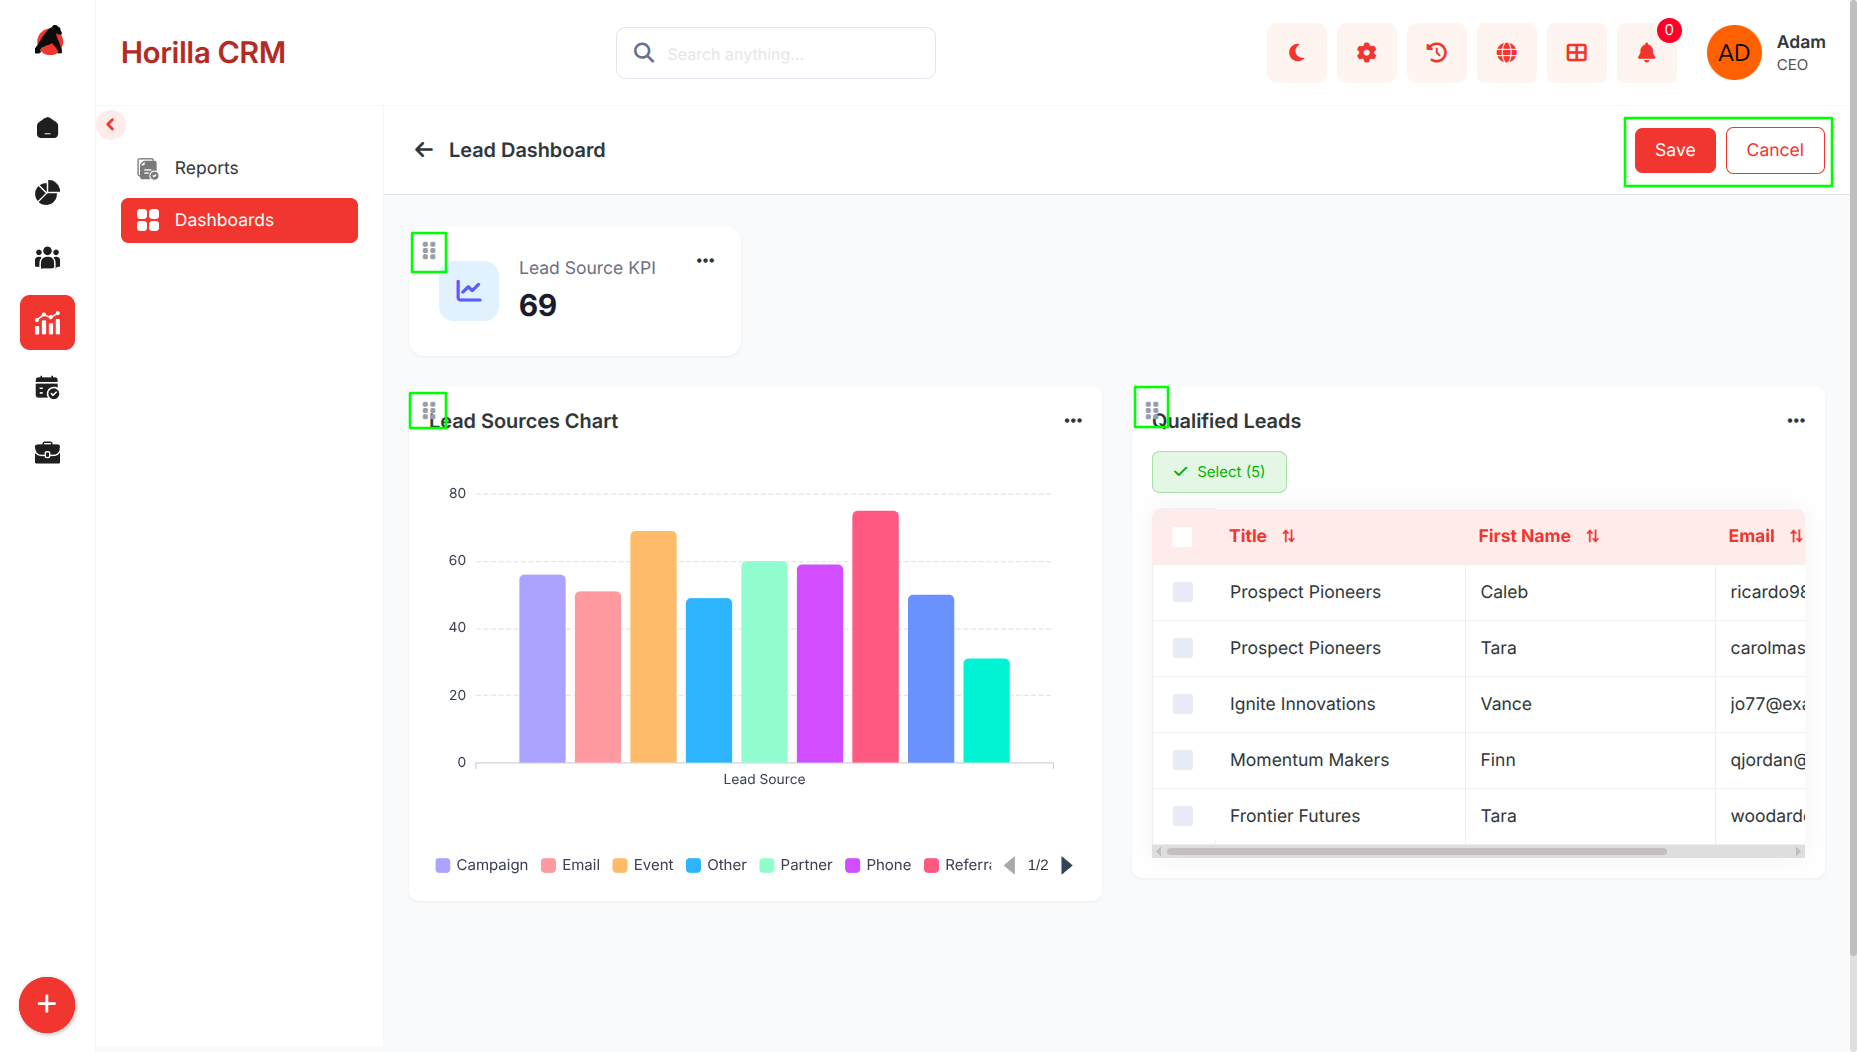Click the back arrow beside Lead Dashboard

click(x=424, y=150)
